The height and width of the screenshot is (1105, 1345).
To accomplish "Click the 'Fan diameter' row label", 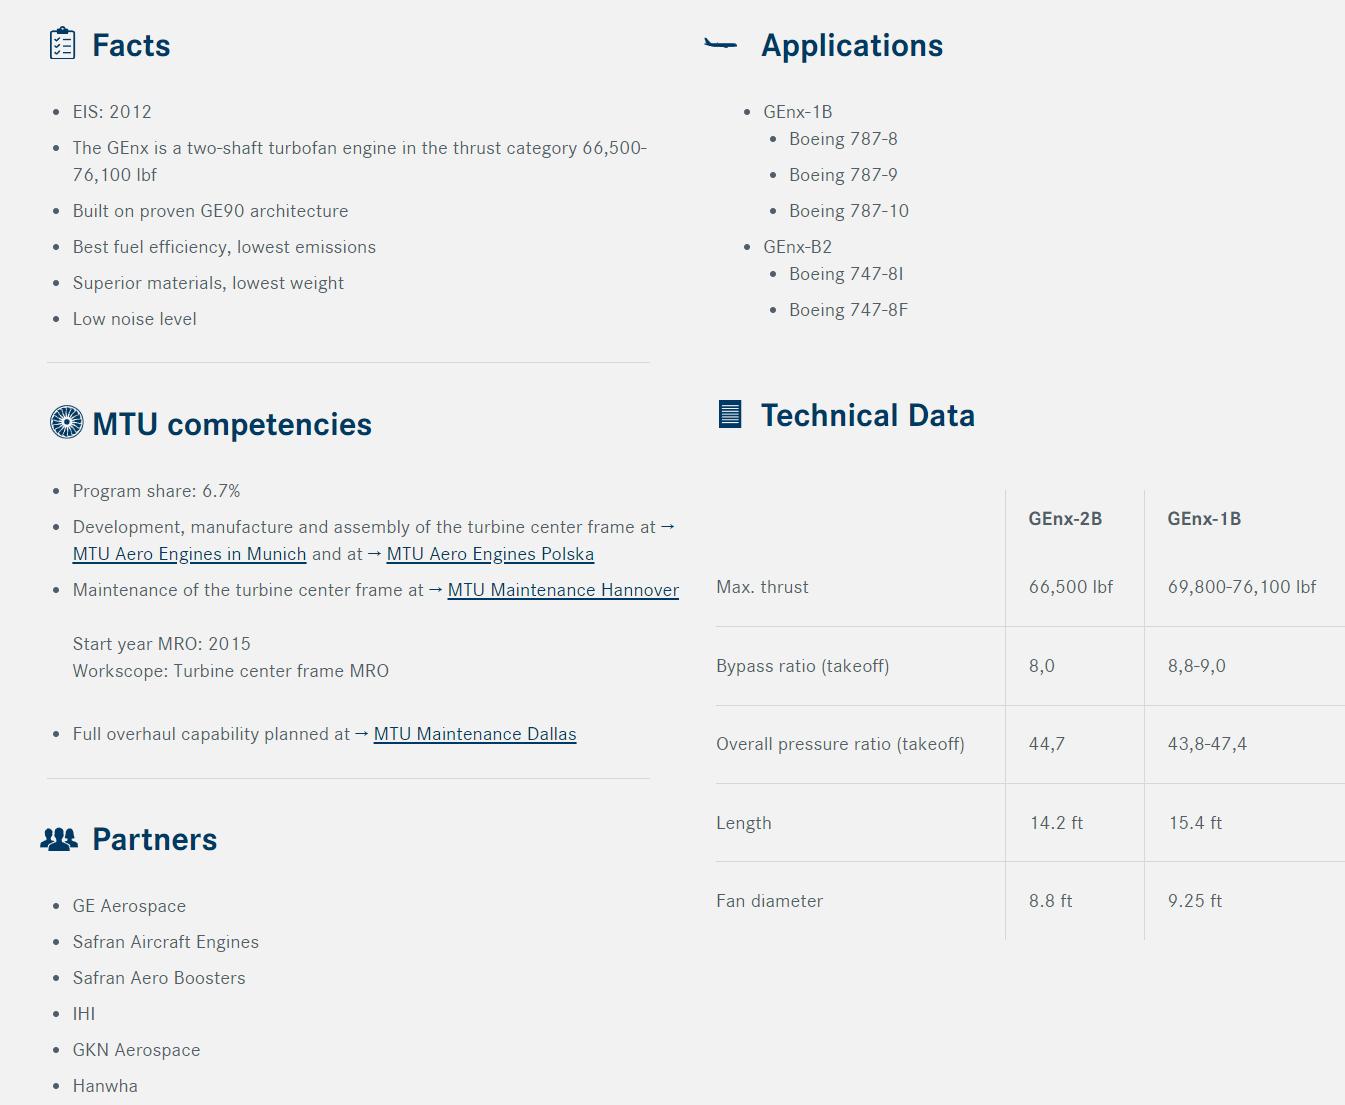I will pos(769,901).
